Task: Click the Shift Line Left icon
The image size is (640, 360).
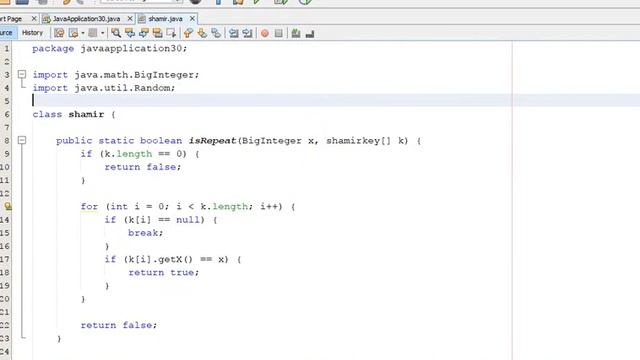Action: 233,33
